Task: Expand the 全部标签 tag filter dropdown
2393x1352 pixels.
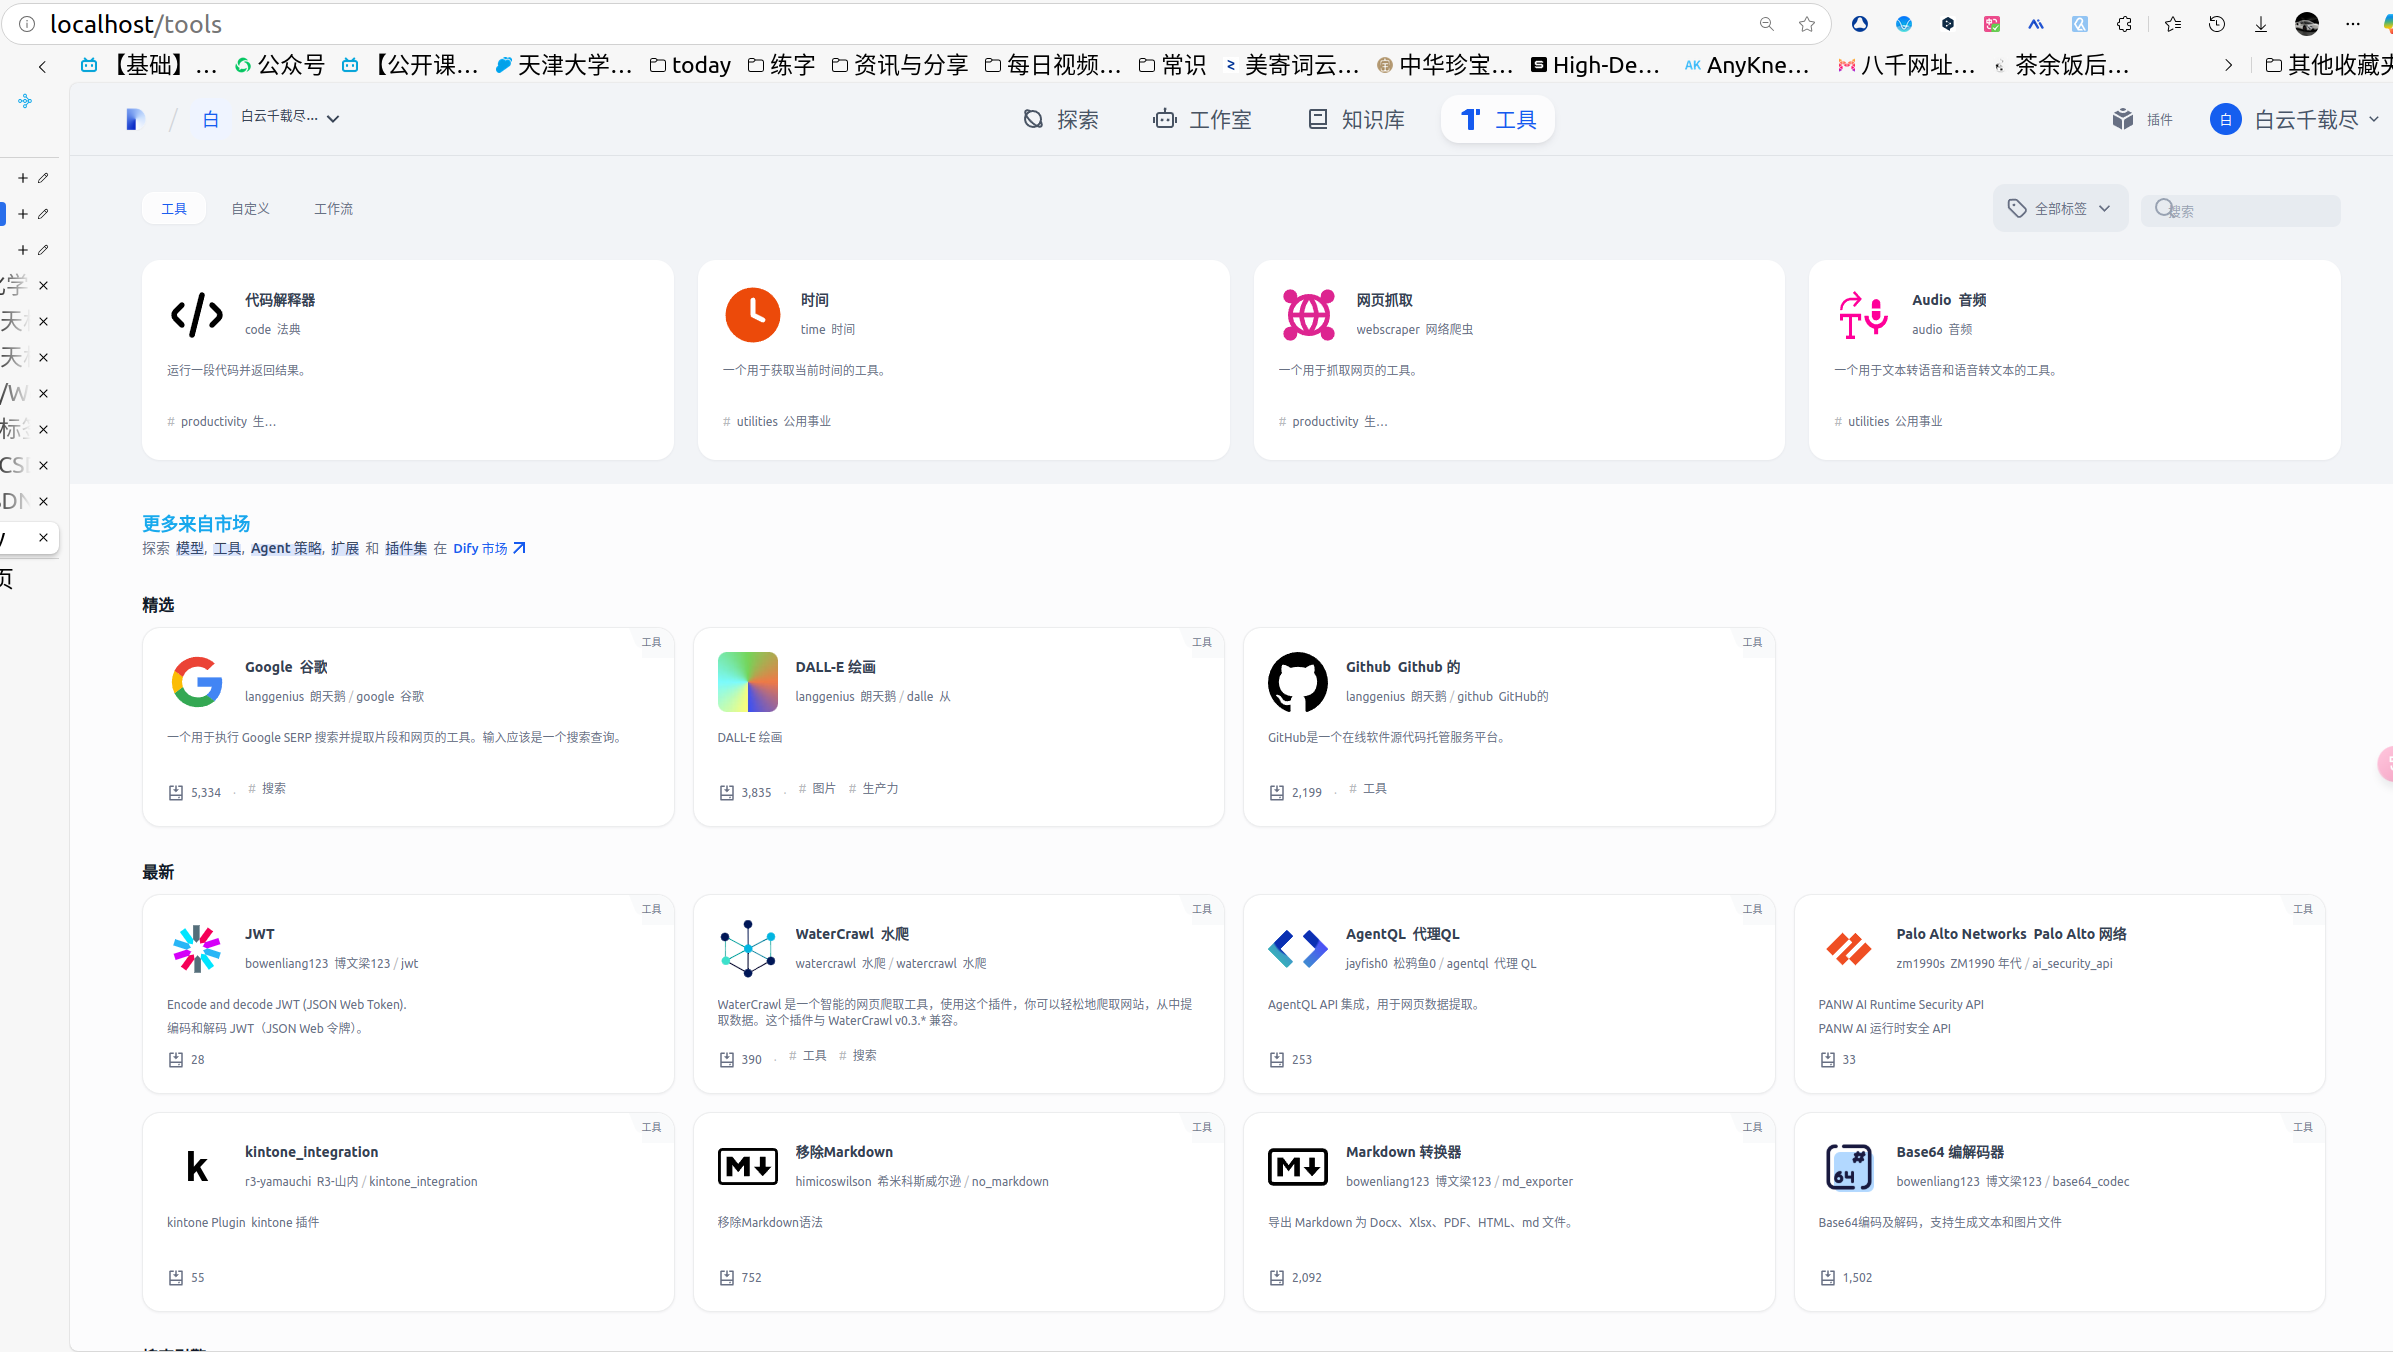Action: click(x=2060, y=208)
